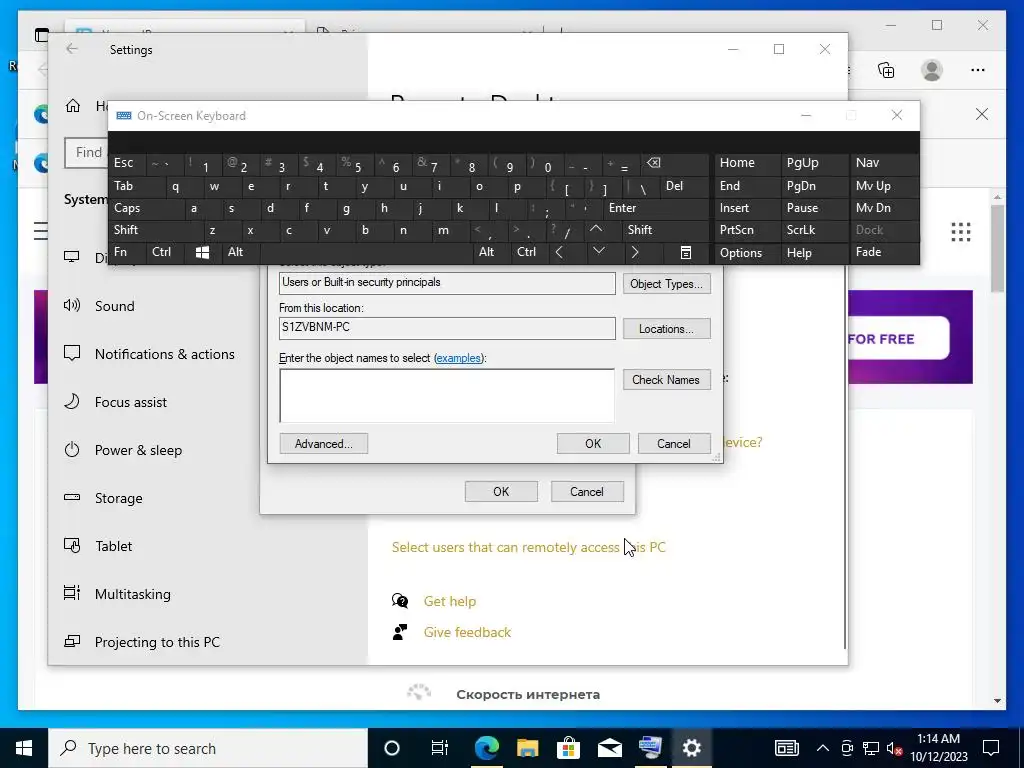Open the apps grid icon on webpage
This screenshot has width=1024, height=768.
[x=961, y=232]
